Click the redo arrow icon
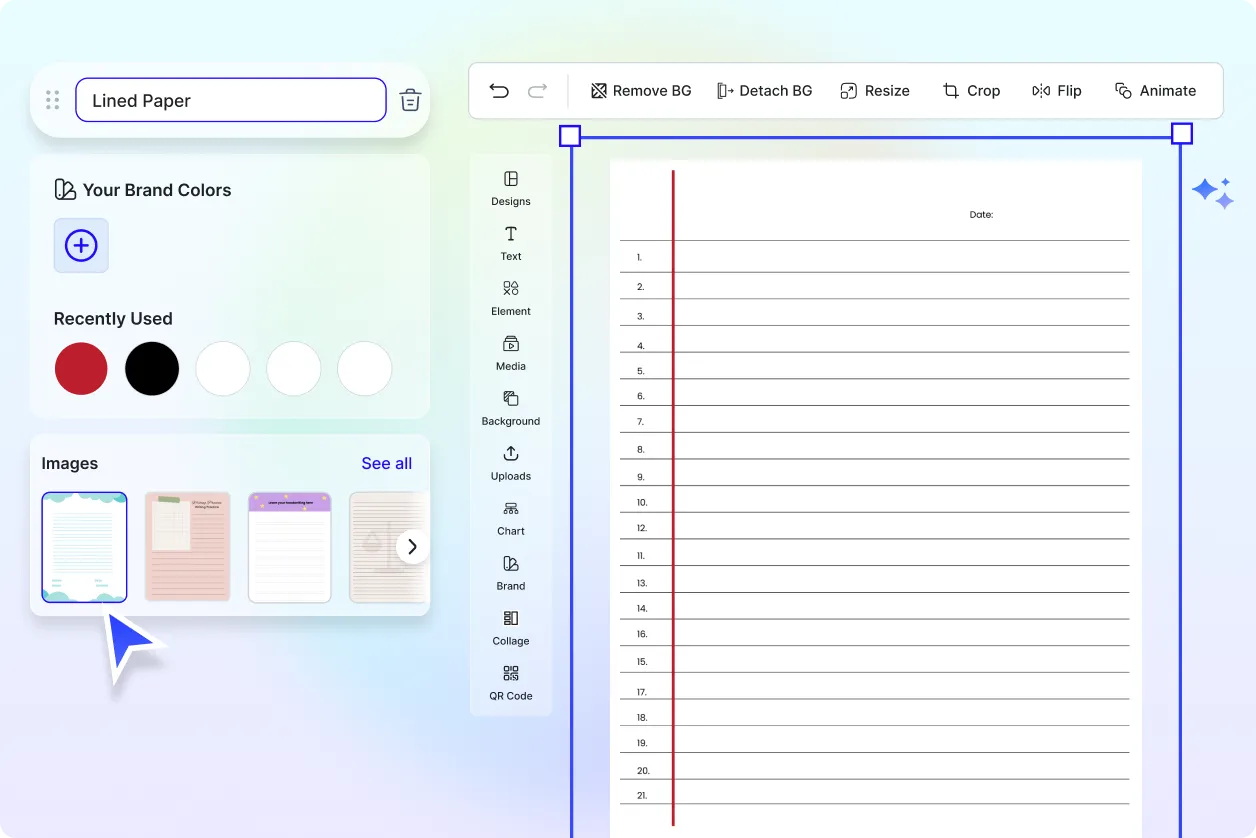 (x=538, y=91)
